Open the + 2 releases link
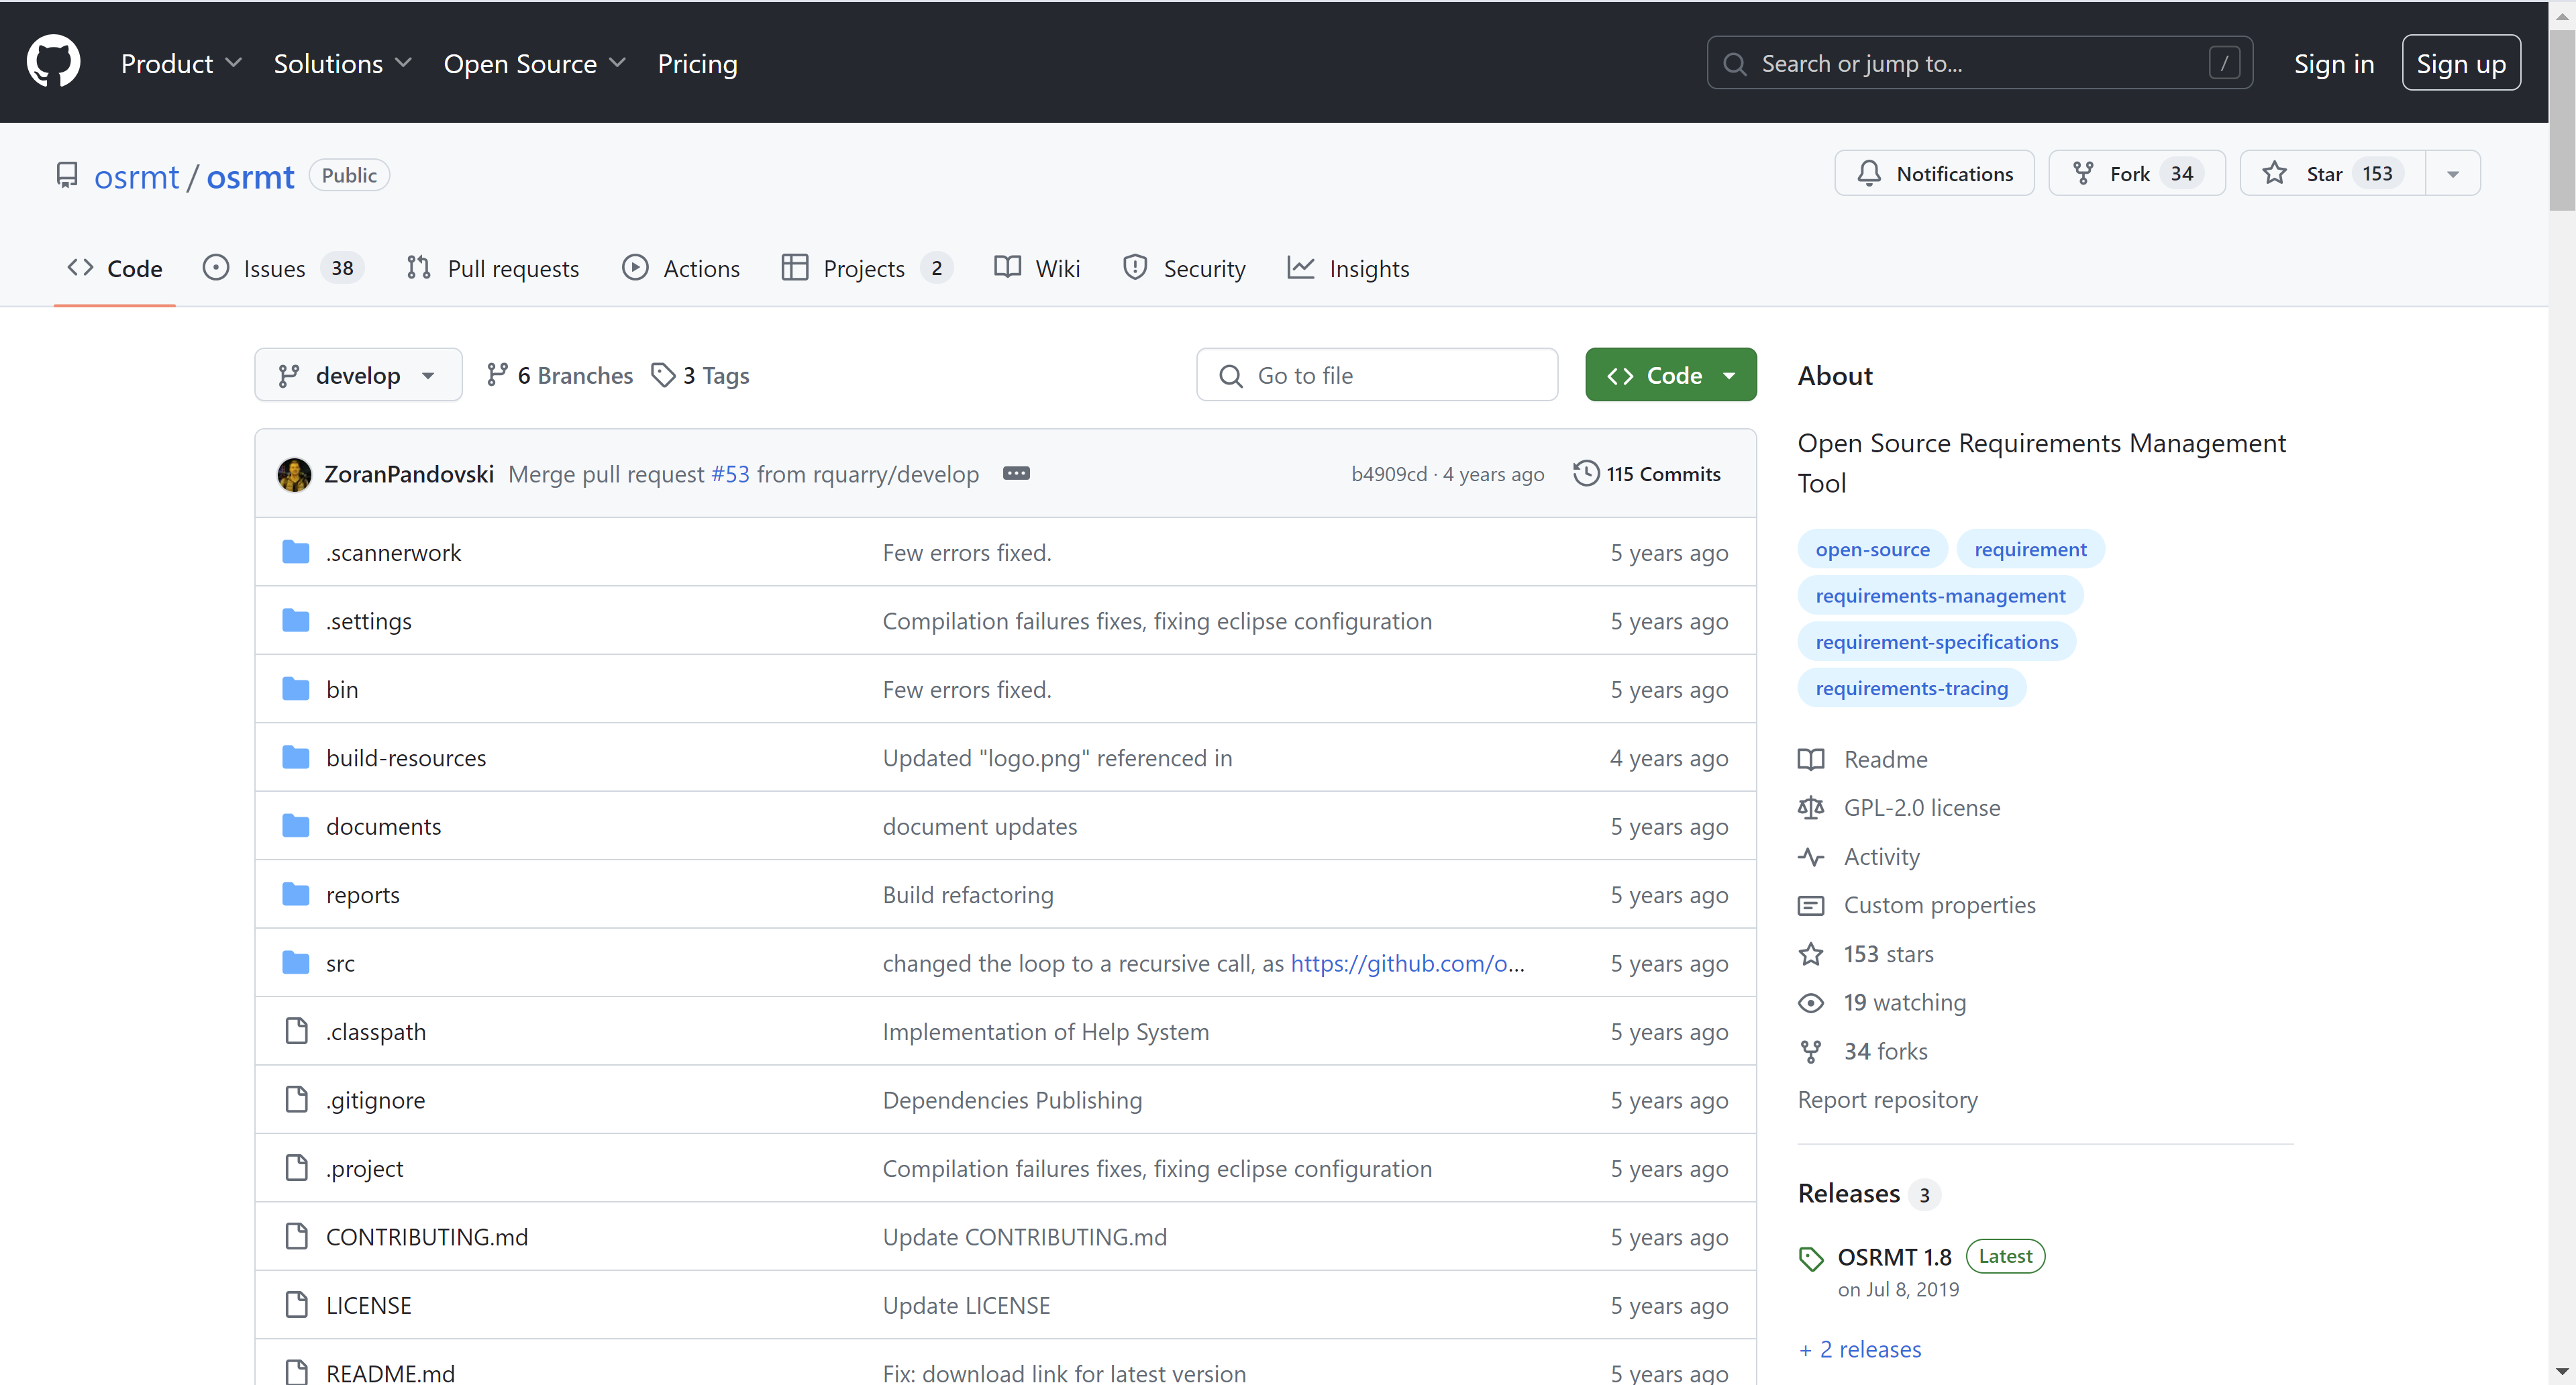Screen dimensions: 2576x1385 coord(1860,1349)
